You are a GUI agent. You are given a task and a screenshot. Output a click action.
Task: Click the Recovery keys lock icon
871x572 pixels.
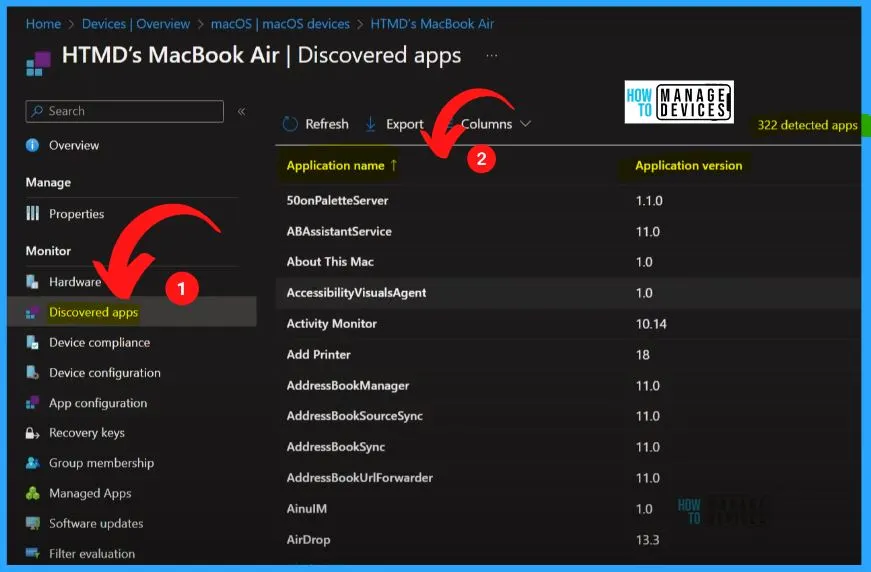[33, 433]
